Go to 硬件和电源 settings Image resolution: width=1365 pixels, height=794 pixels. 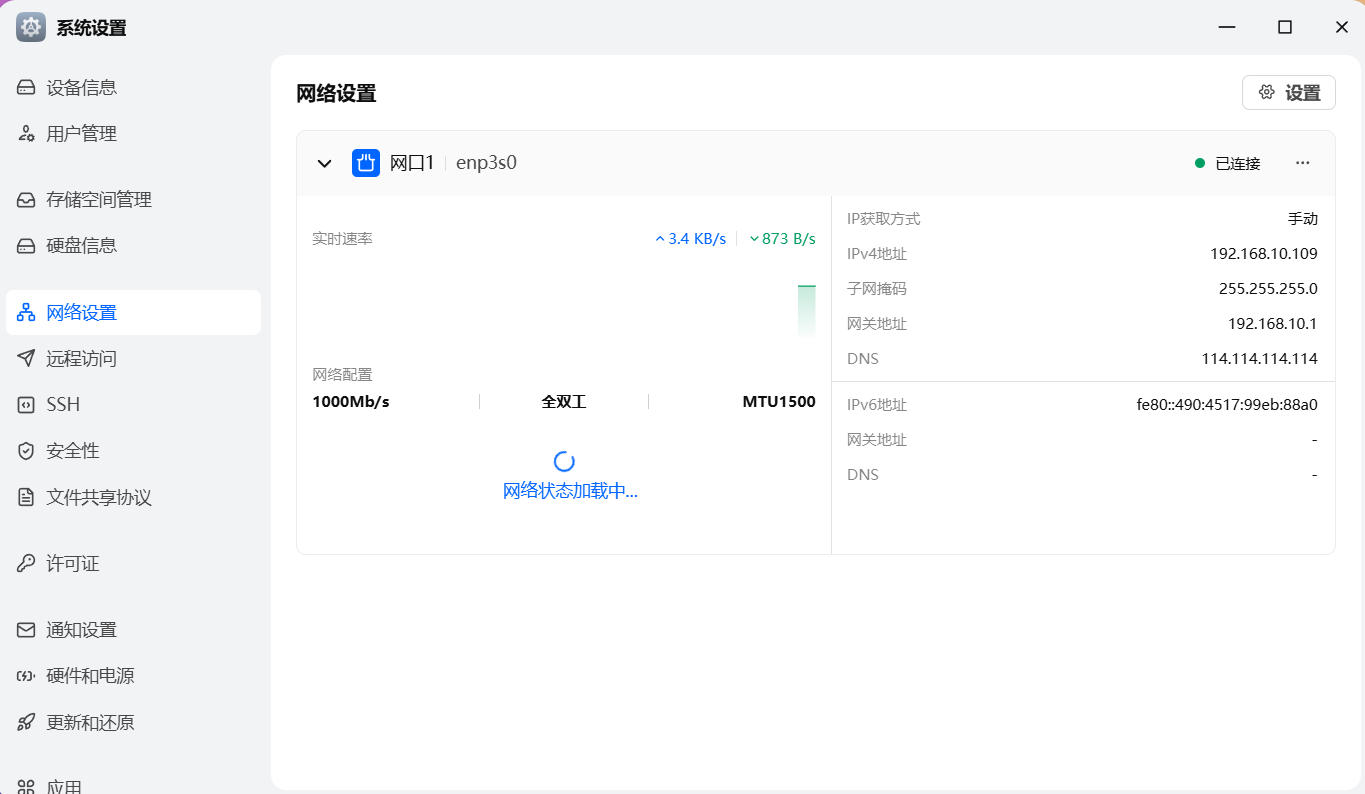point(90,676)
